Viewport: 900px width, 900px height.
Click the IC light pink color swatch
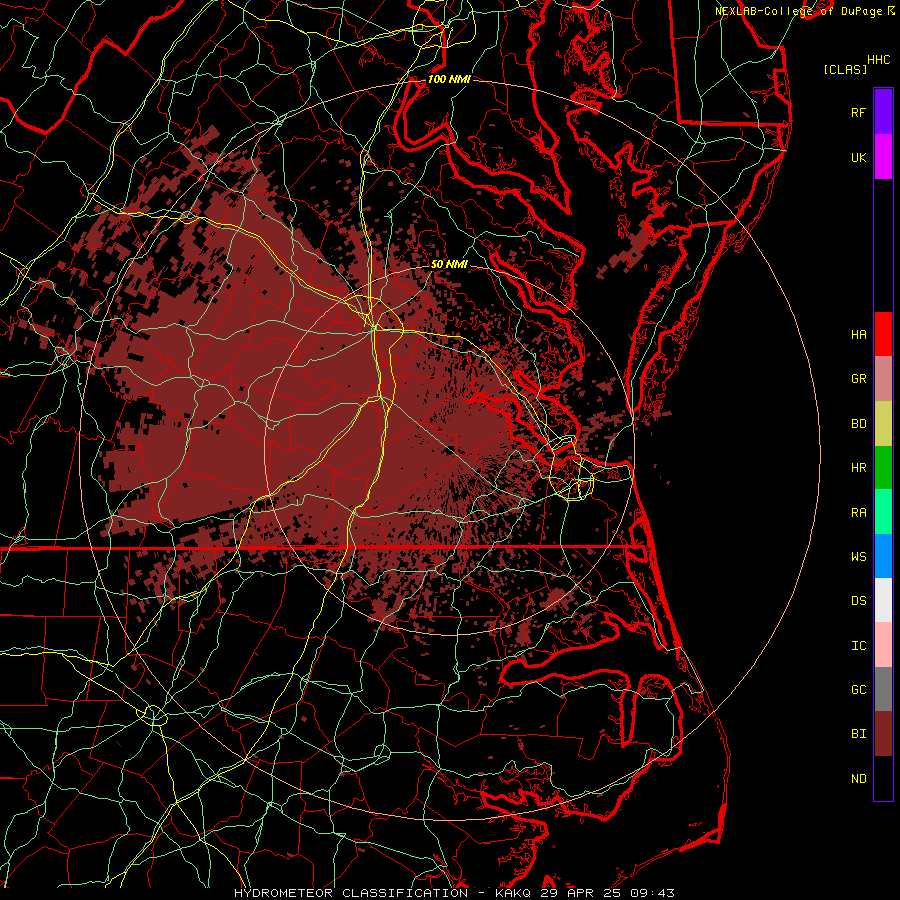coord(883,645)
